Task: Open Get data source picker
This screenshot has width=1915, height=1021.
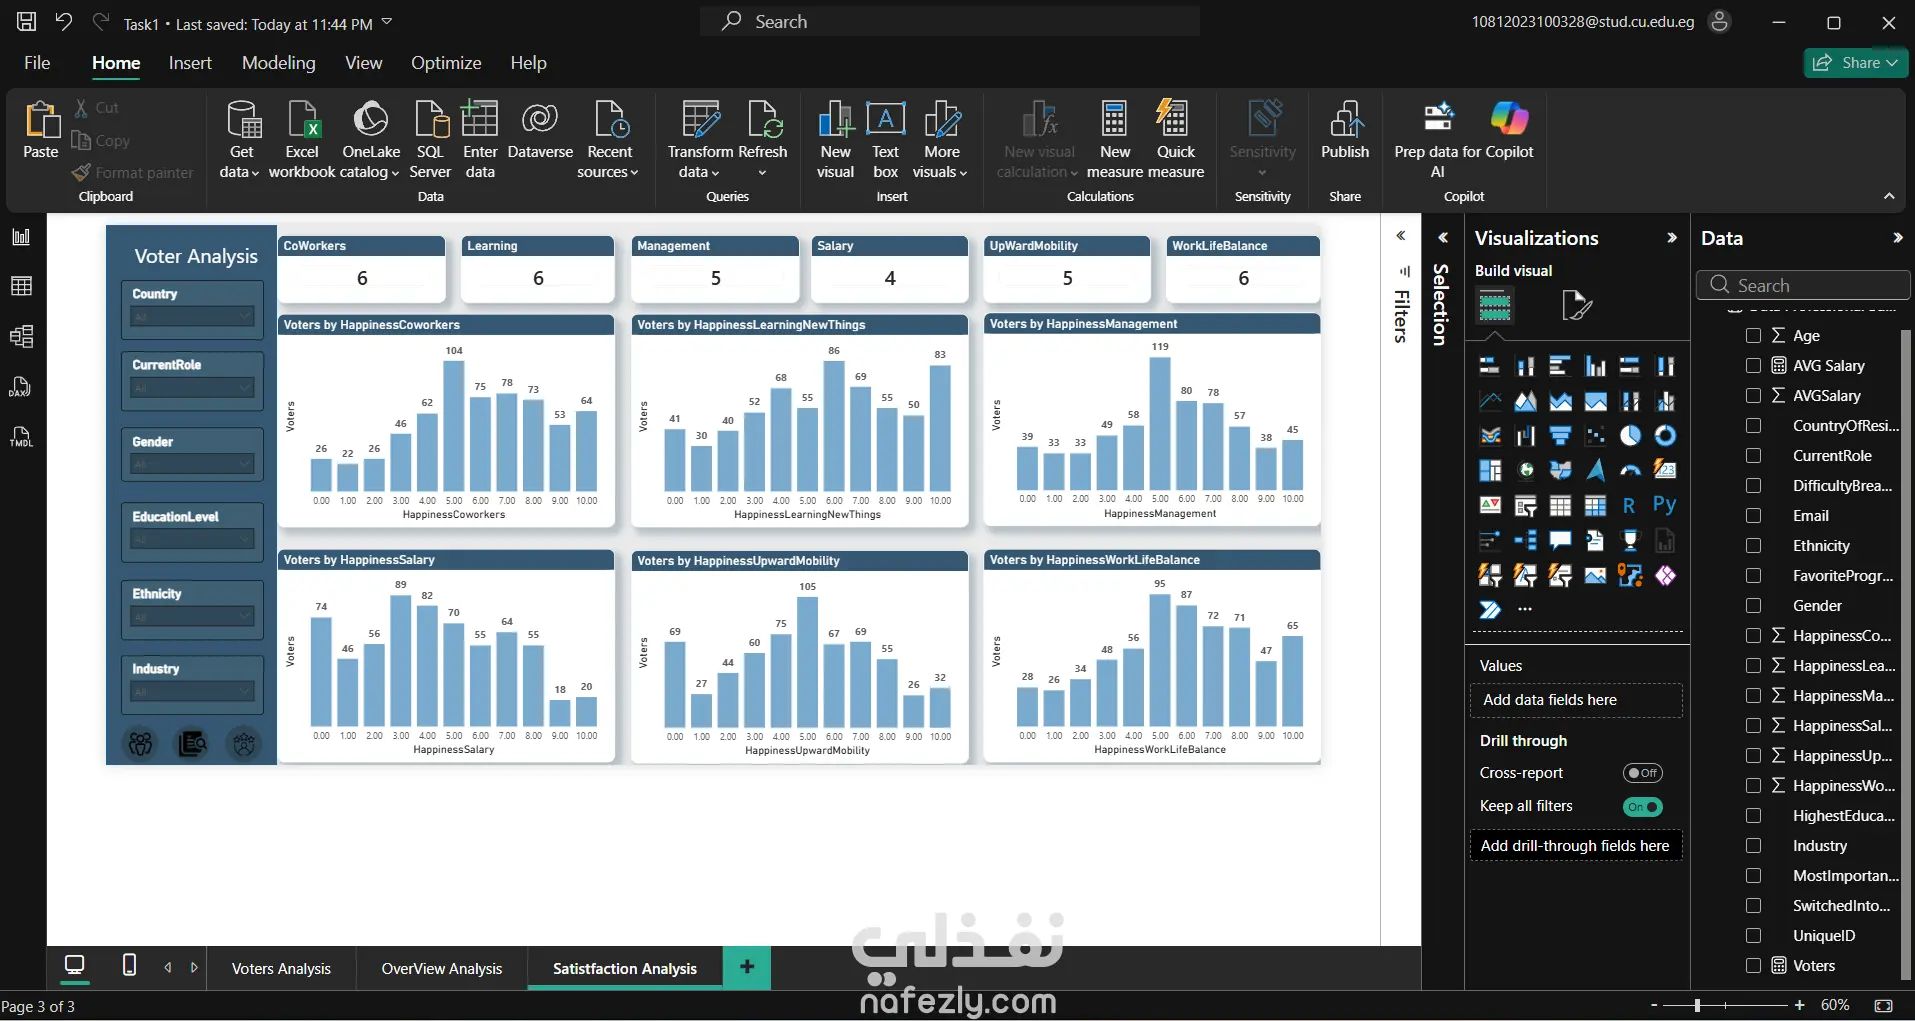Action: pyautogui.click(x=241, y=140)
